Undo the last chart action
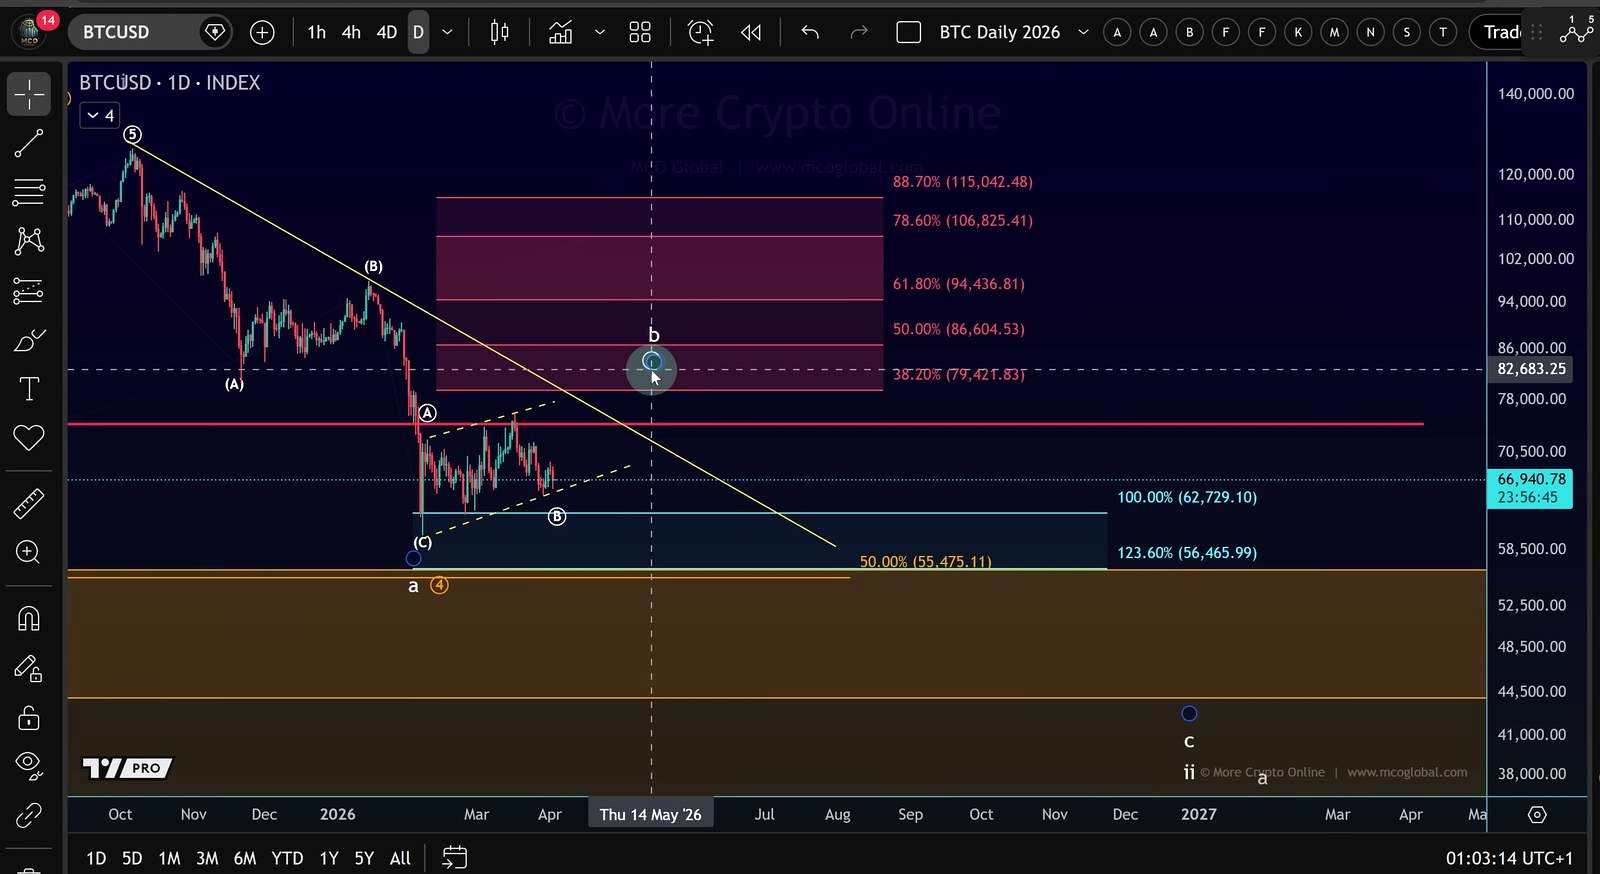Screen dimensions: 1600x874 tap(810, 32)
